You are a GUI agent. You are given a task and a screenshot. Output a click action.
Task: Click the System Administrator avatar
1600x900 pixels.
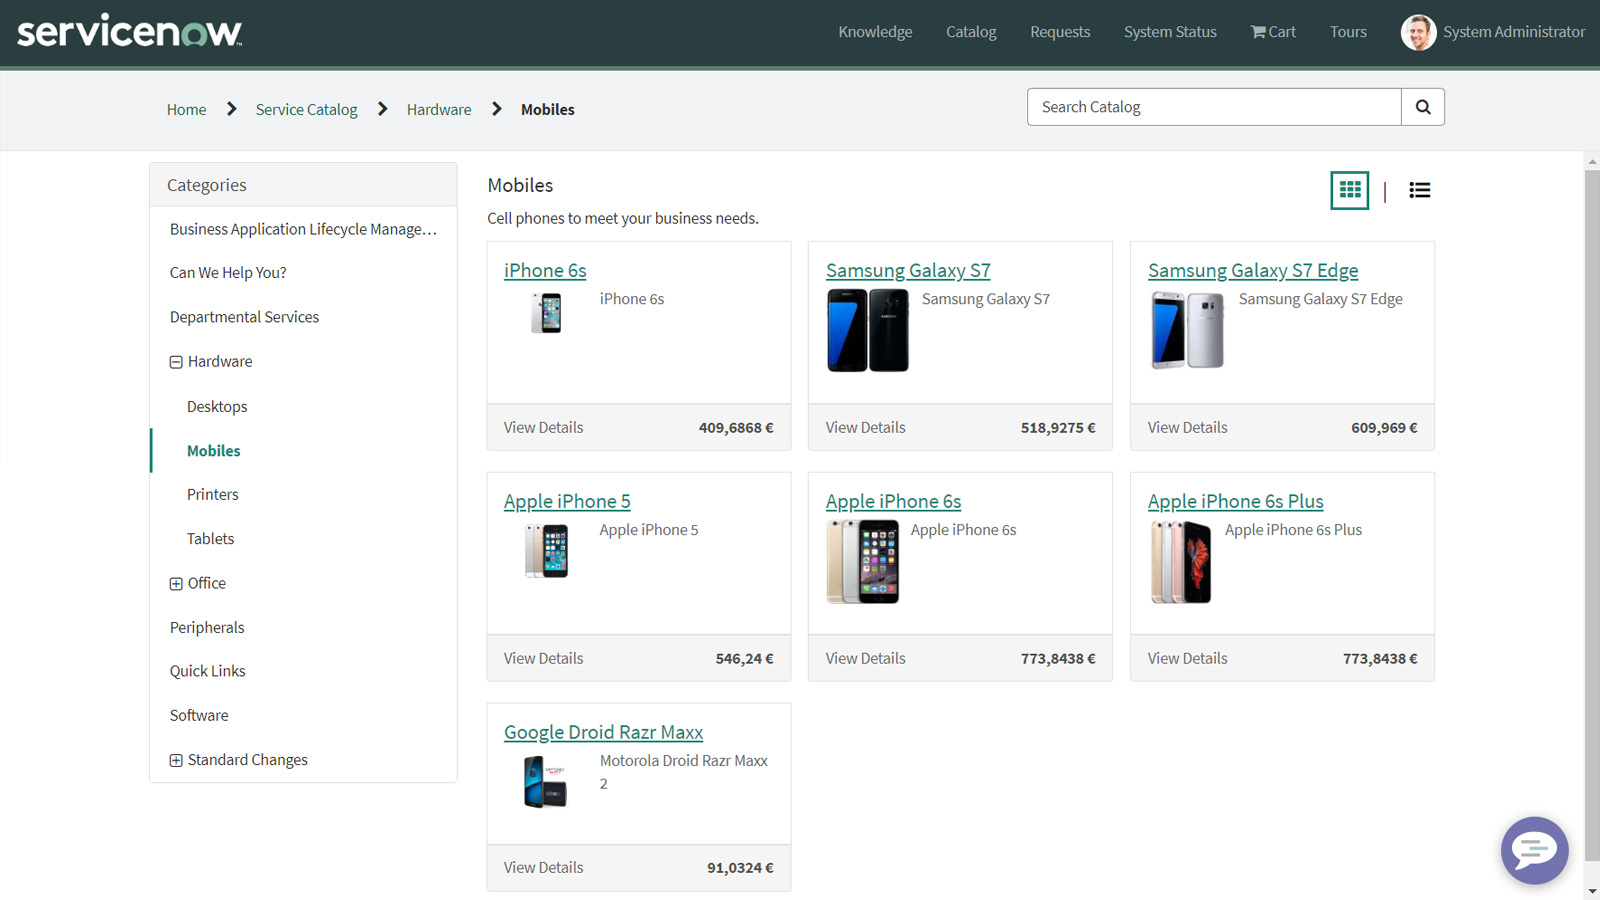[1418, 32]
